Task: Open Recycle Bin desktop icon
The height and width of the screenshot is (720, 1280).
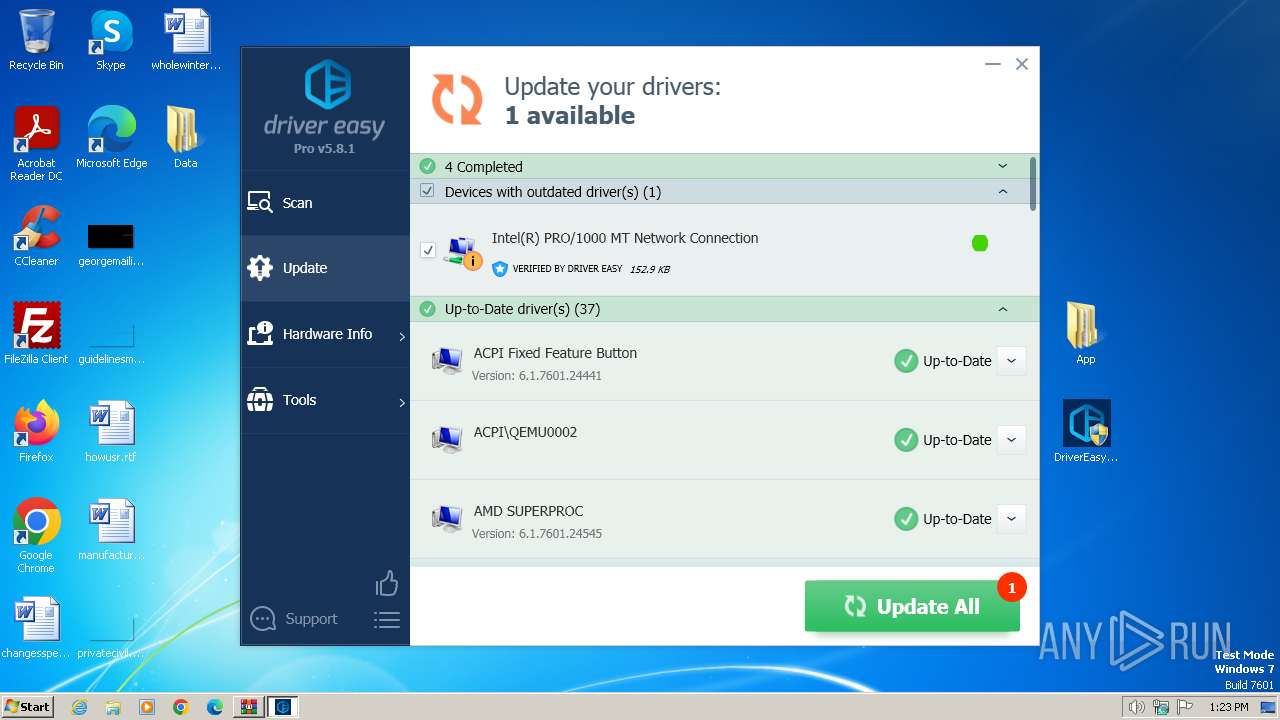Action: point(36,41)
